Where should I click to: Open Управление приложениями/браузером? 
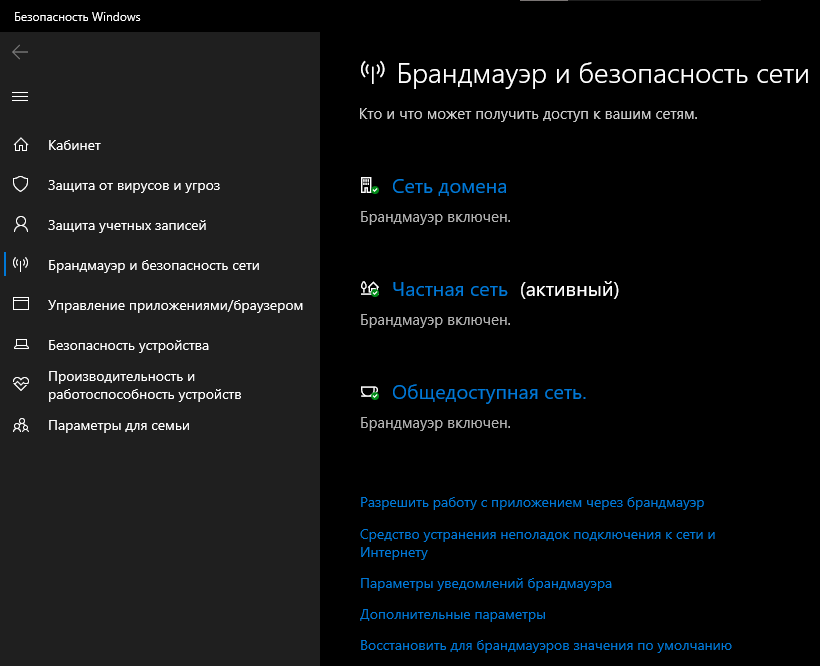(176, 305)
